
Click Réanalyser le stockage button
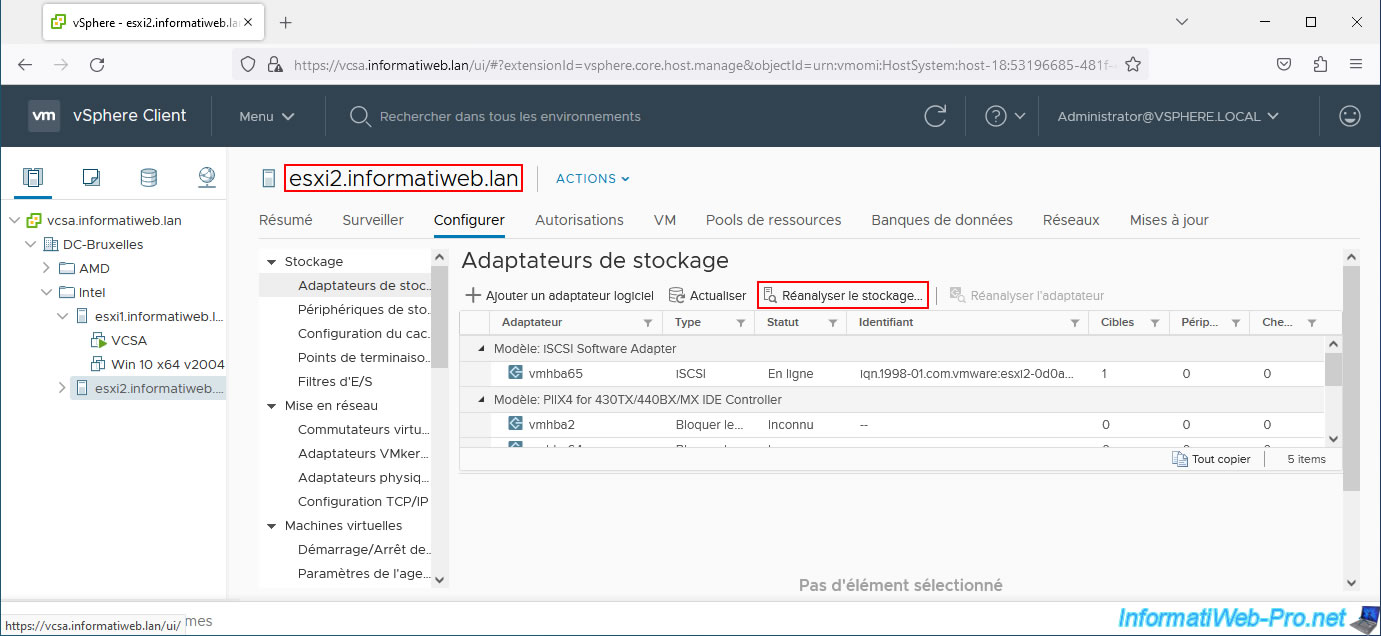click(x=843, y=295)
